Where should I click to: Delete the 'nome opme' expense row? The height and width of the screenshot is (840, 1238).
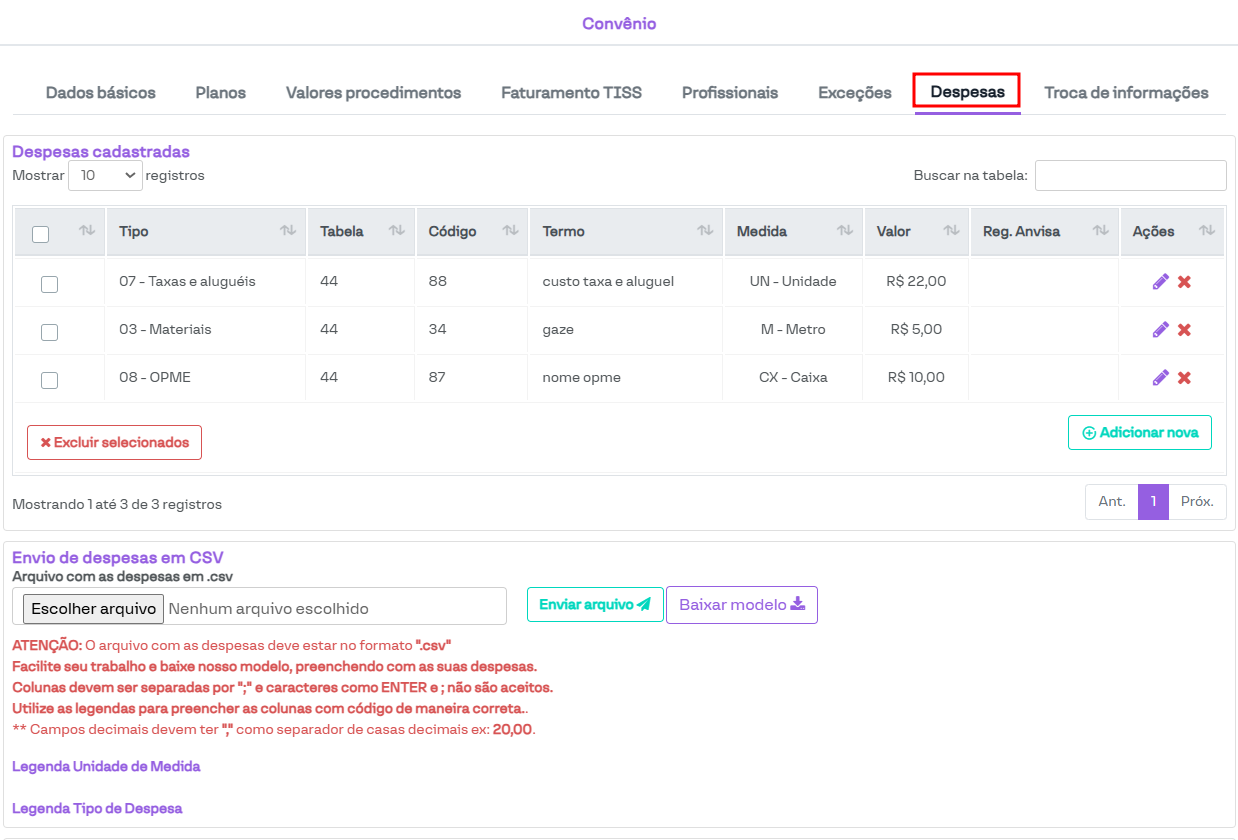(1184, 378)
